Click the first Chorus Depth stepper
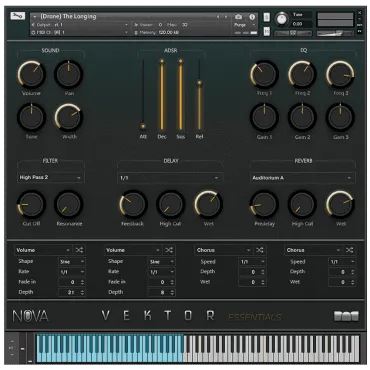 252,272
